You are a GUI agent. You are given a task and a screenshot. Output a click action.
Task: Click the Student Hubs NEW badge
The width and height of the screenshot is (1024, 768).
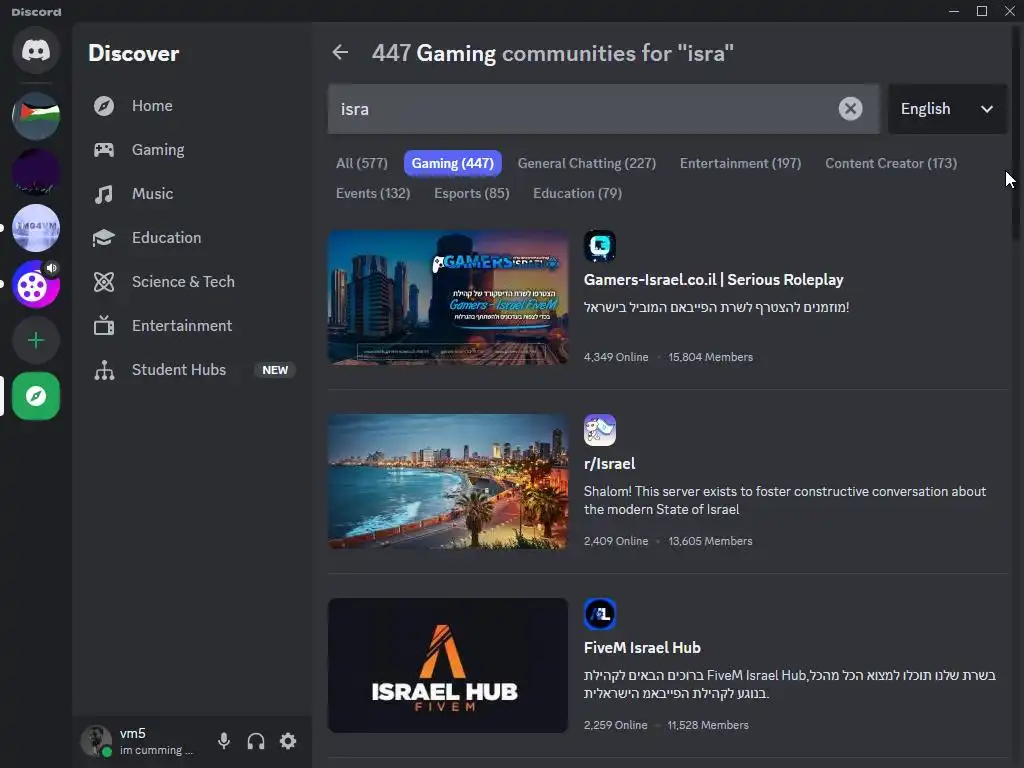point(275,370)
